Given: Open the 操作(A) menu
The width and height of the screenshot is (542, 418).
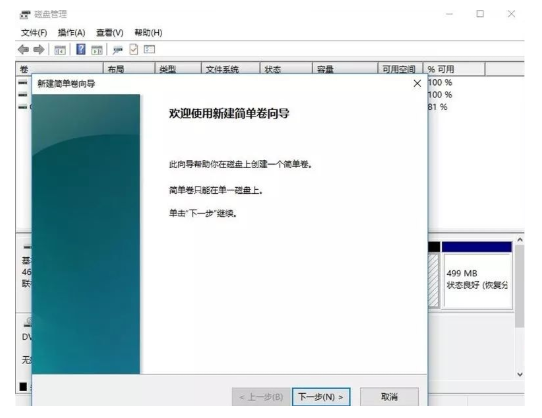Looking at the screenshot, I should (x=71, y=32).
